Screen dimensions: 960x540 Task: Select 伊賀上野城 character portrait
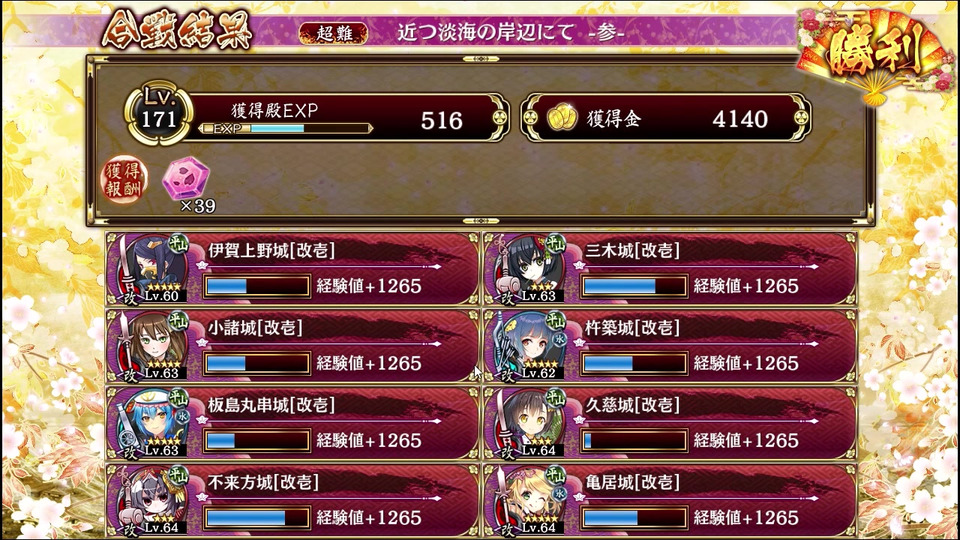point(152,269)
